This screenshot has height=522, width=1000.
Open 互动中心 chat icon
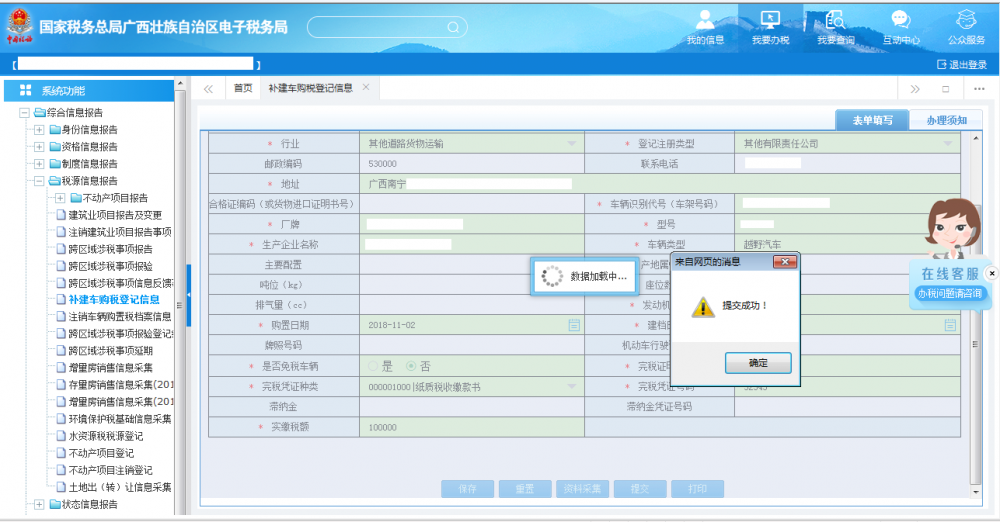coord(900,25)
